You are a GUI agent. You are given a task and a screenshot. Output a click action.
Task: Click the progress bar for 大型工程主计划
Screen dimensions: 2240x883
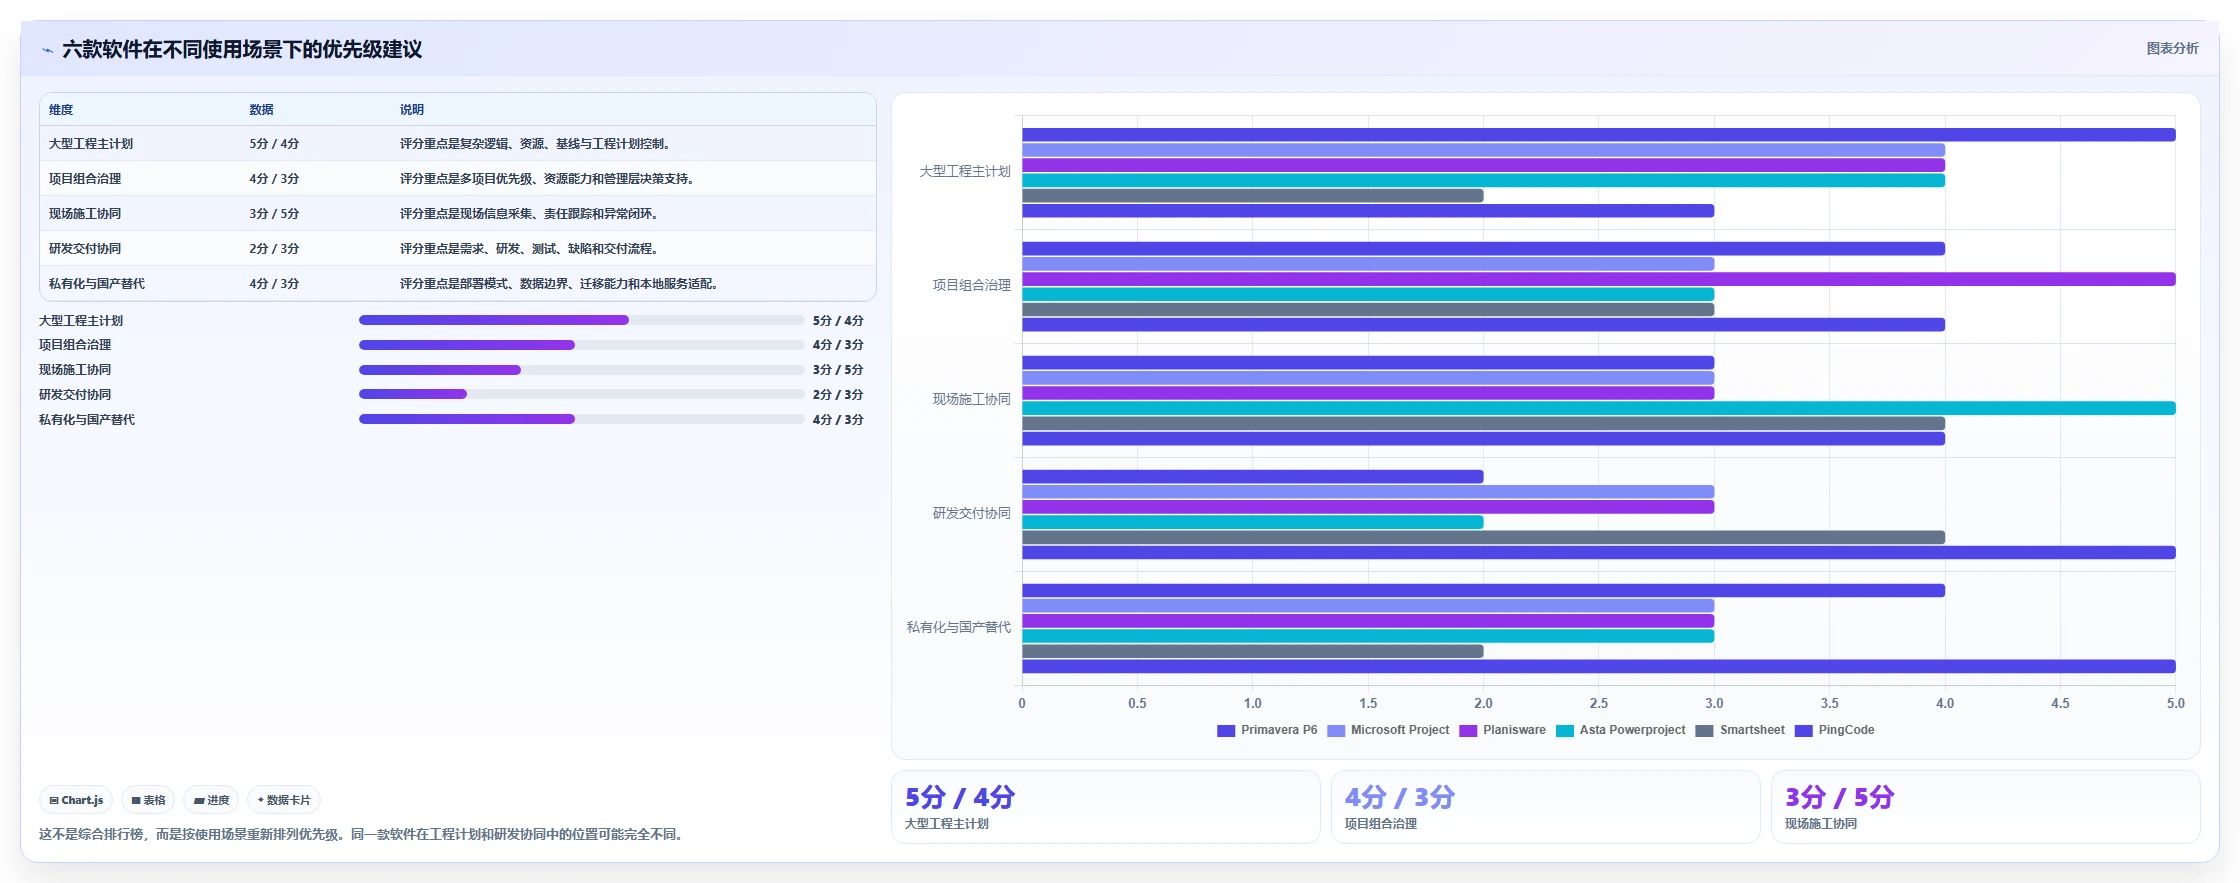point(581,320)
